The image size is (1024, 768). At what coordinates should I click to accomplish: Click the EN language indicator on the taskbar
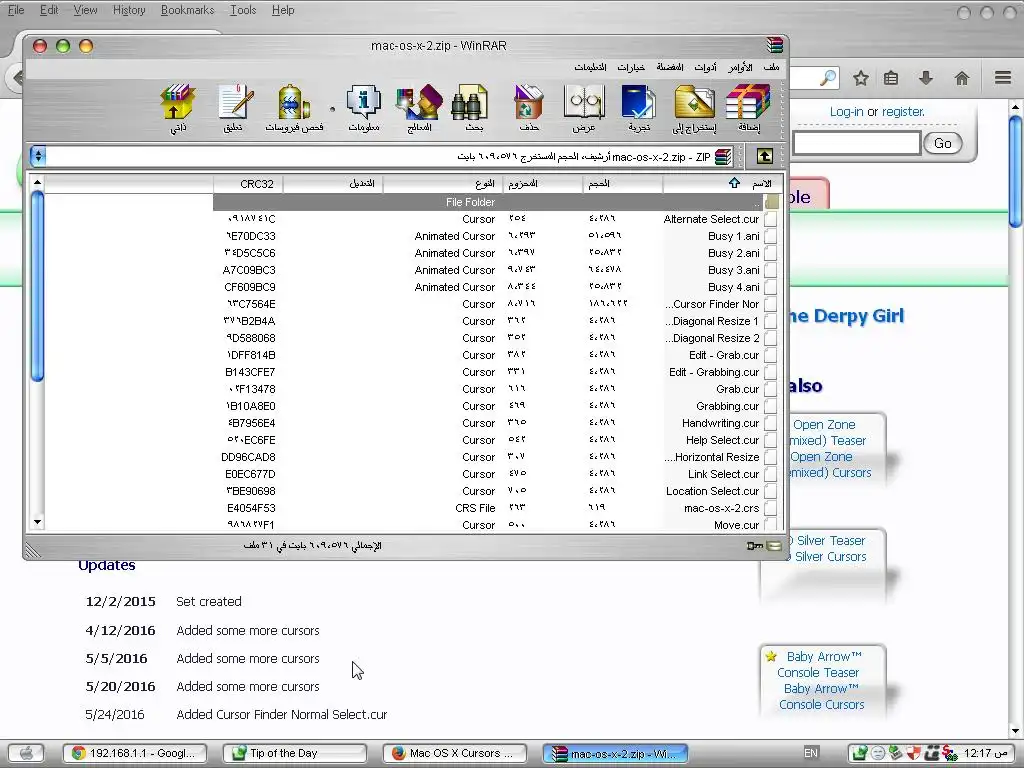pyautogui.click(x=811, y=753)
